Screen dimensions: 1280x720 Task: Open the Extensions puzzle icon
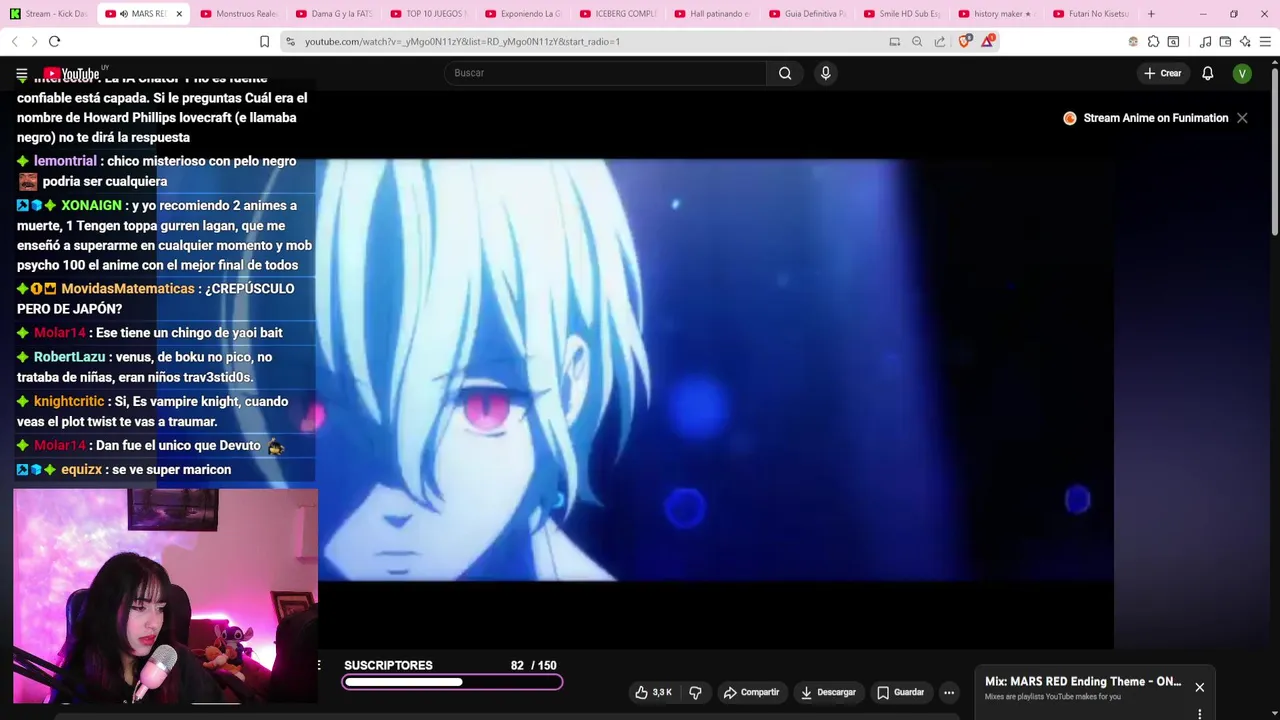(1153, 41)
